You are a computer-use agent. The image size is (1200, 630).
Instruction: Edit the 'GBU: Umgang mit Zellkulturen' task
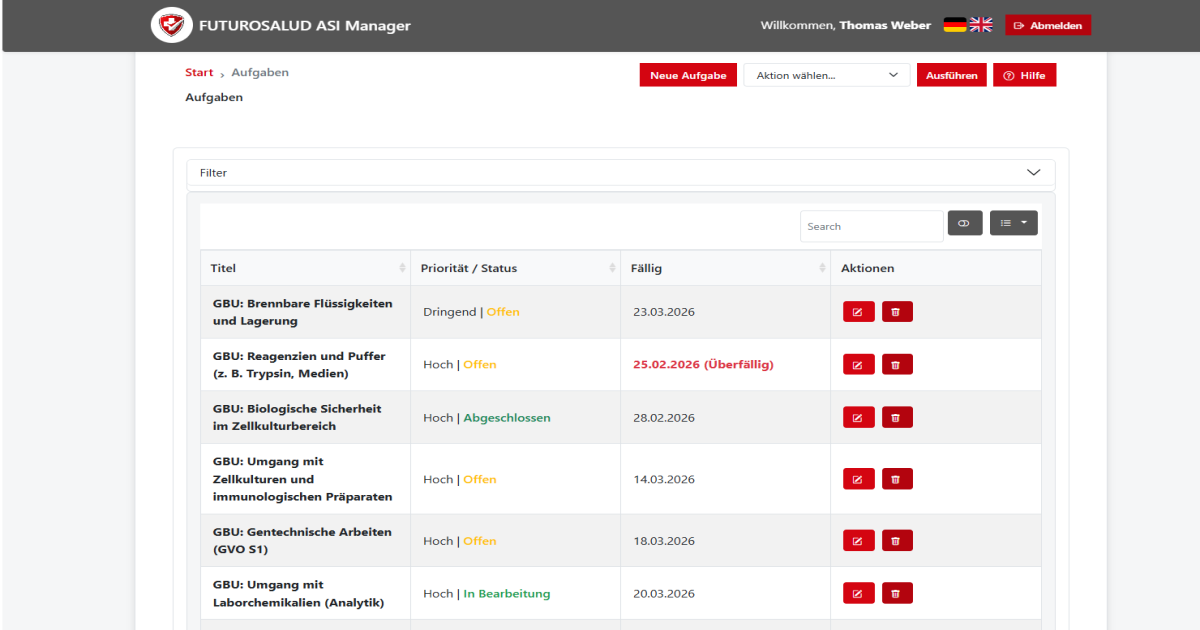coord(858,478)
